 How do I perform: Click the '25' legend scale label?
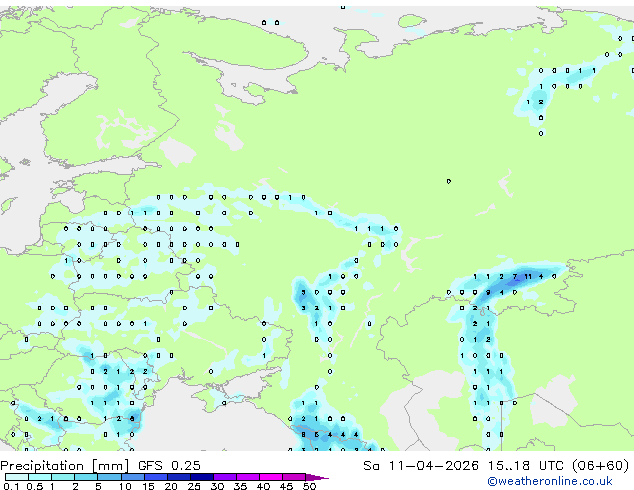[x=194, y=486]
